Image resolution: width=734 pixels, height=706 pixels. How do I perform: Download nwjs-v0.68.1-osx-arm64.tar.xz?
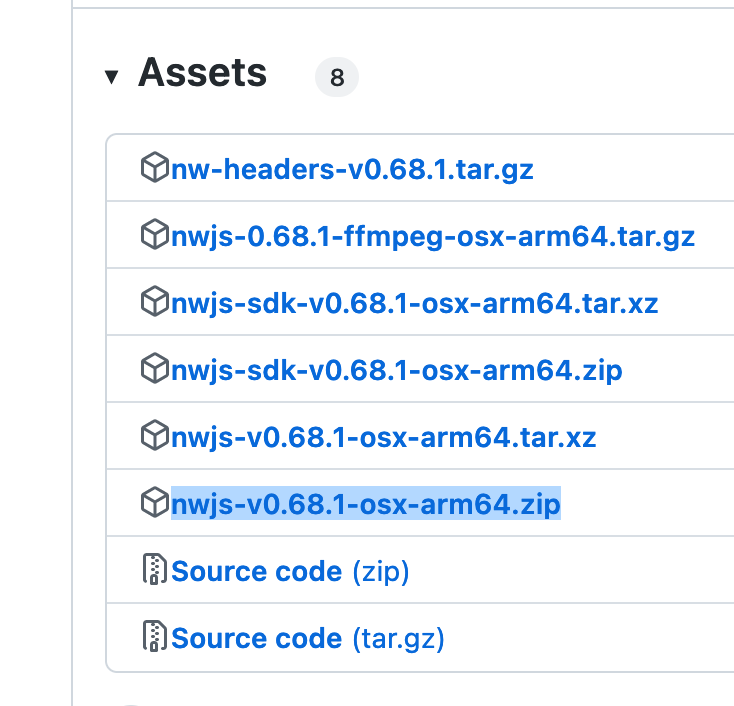click(x=384, y=438)
